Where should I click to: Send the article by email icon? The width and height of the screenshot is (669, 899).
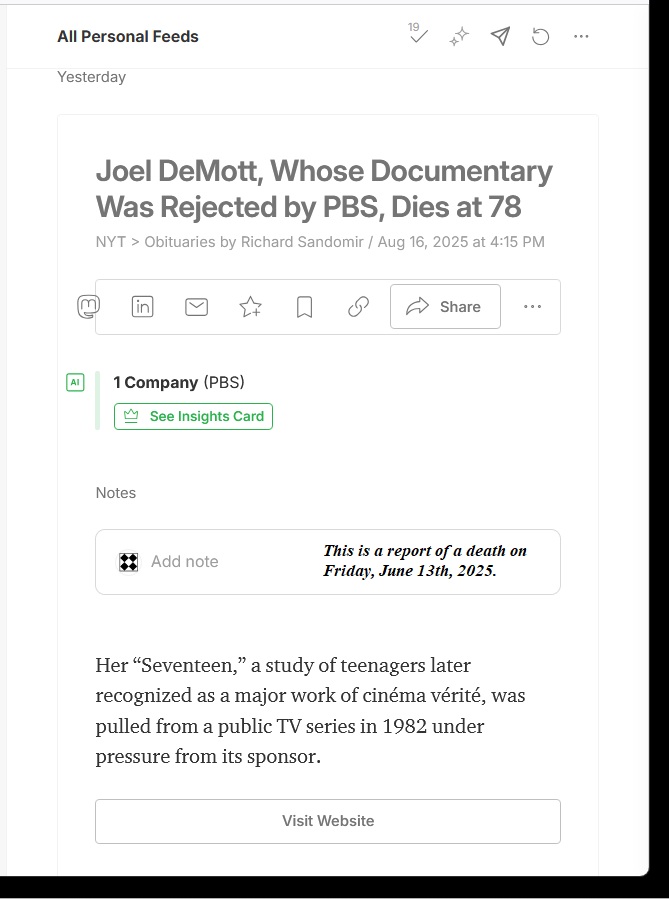click(197, 307)
